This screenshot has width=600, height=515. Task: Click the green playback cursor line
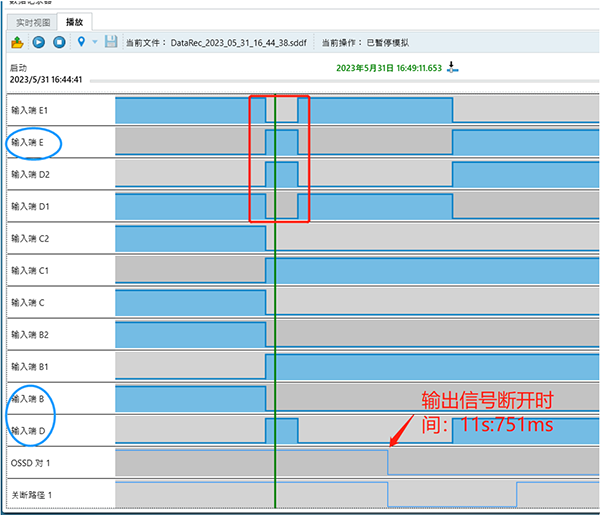[x=275, y=300]
